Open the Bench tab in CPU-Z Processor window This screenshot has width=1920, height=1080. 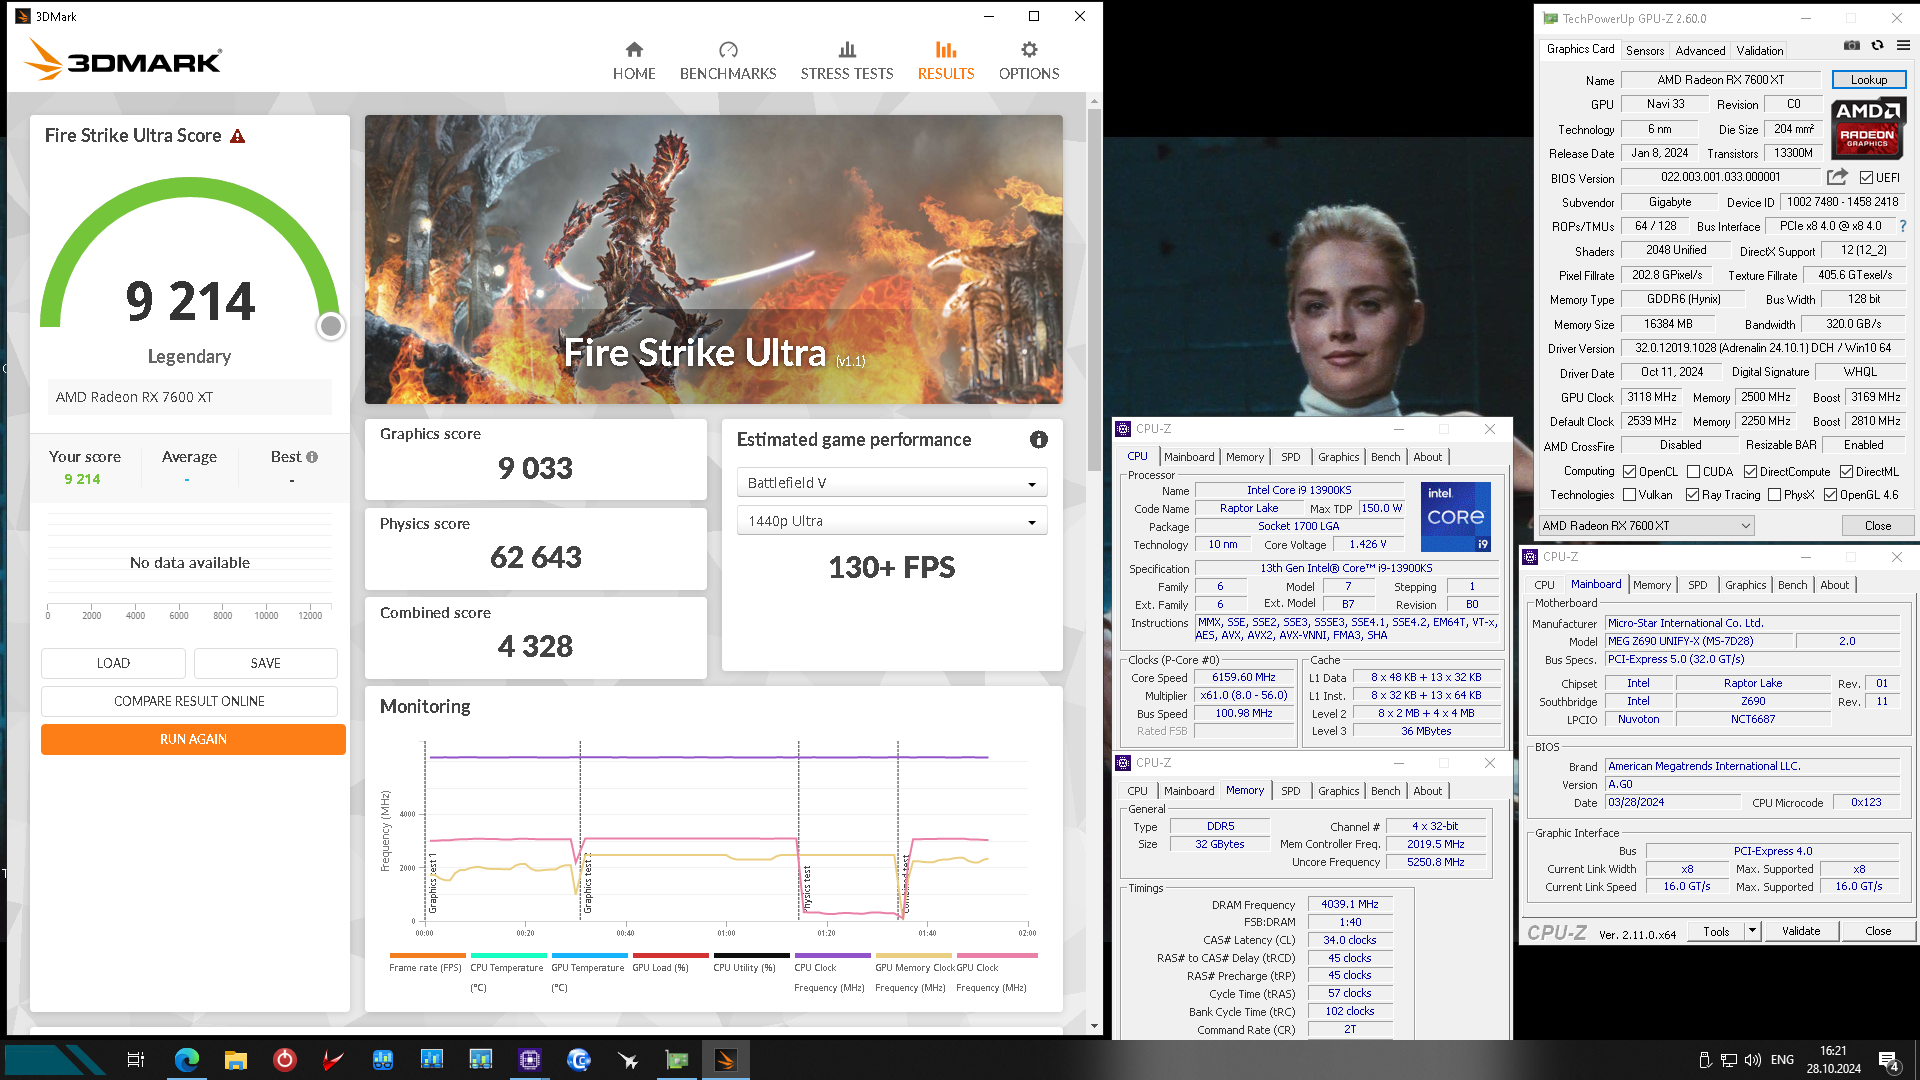[1386, 457]
